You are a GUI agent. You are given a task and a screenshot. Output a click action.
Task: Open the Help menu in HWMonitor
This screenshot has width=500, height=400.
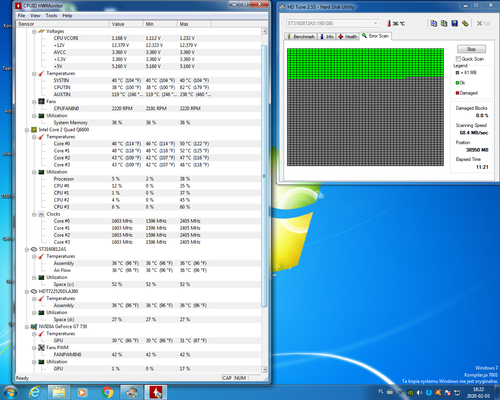(x=67, y=16)
